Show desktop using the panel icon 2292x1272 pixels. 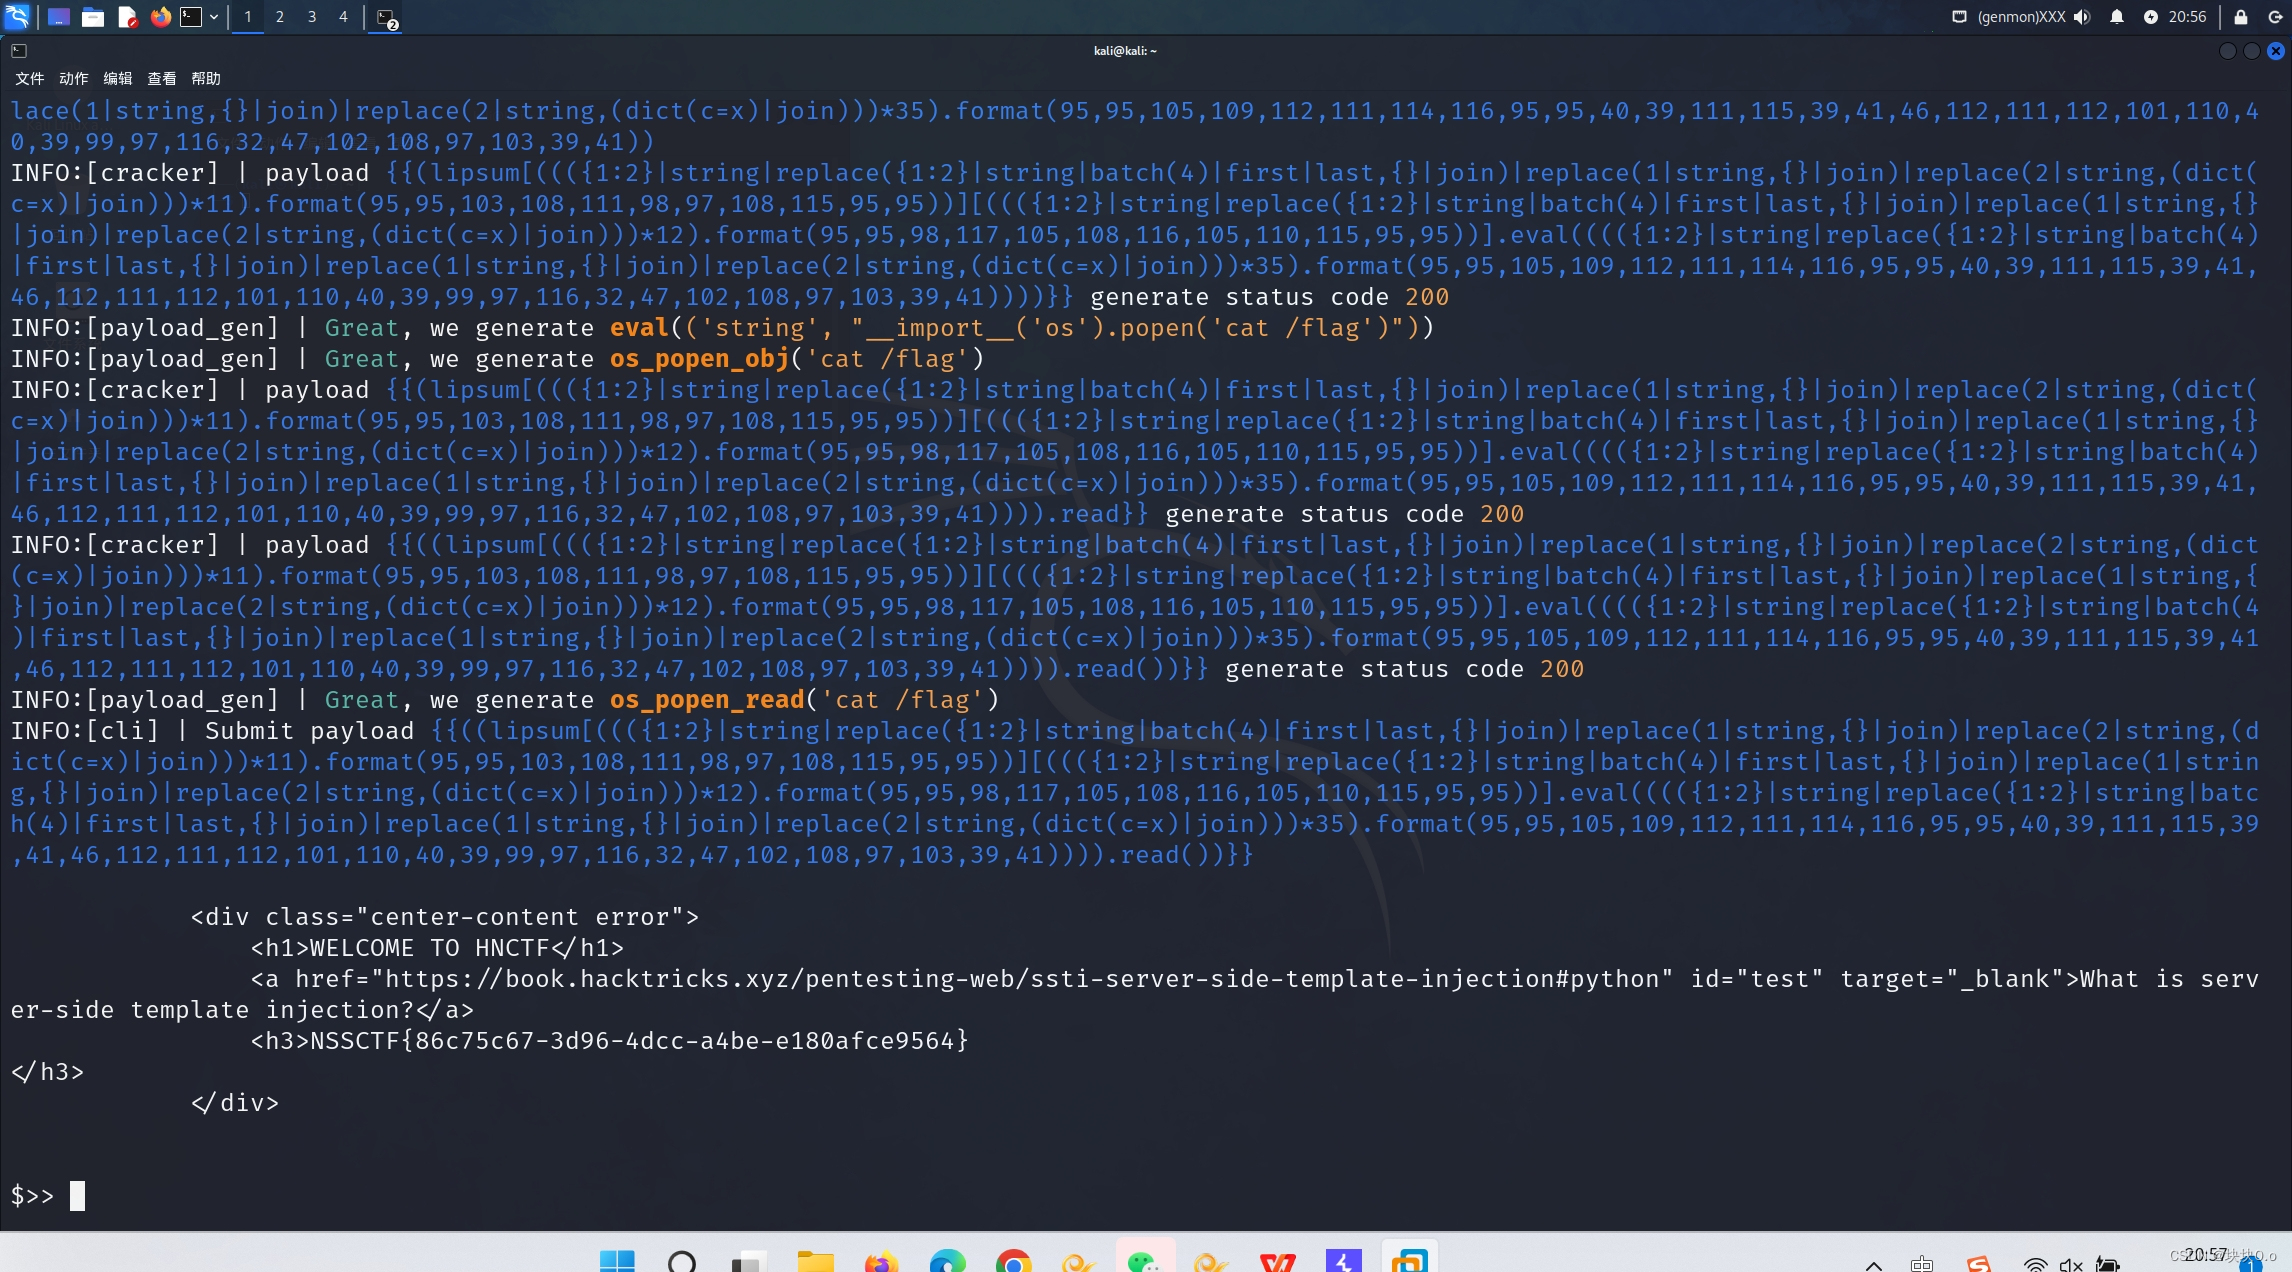[59, 16]
